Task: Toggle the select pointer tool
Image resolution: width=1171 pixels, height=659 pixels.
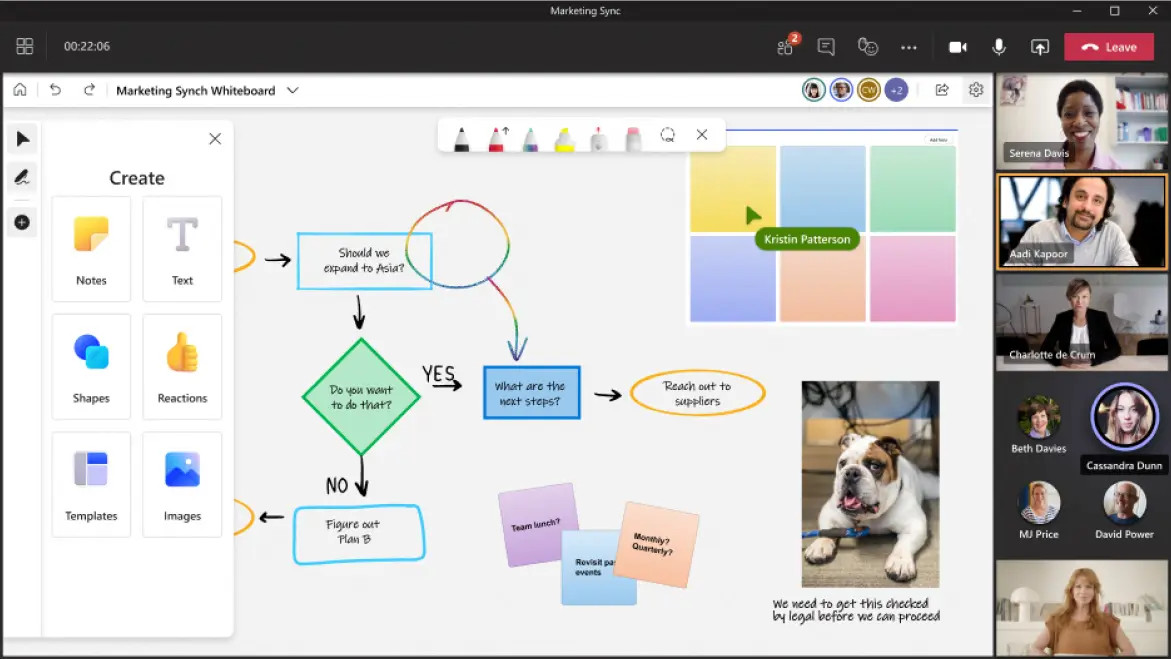Action: point(22,138)
